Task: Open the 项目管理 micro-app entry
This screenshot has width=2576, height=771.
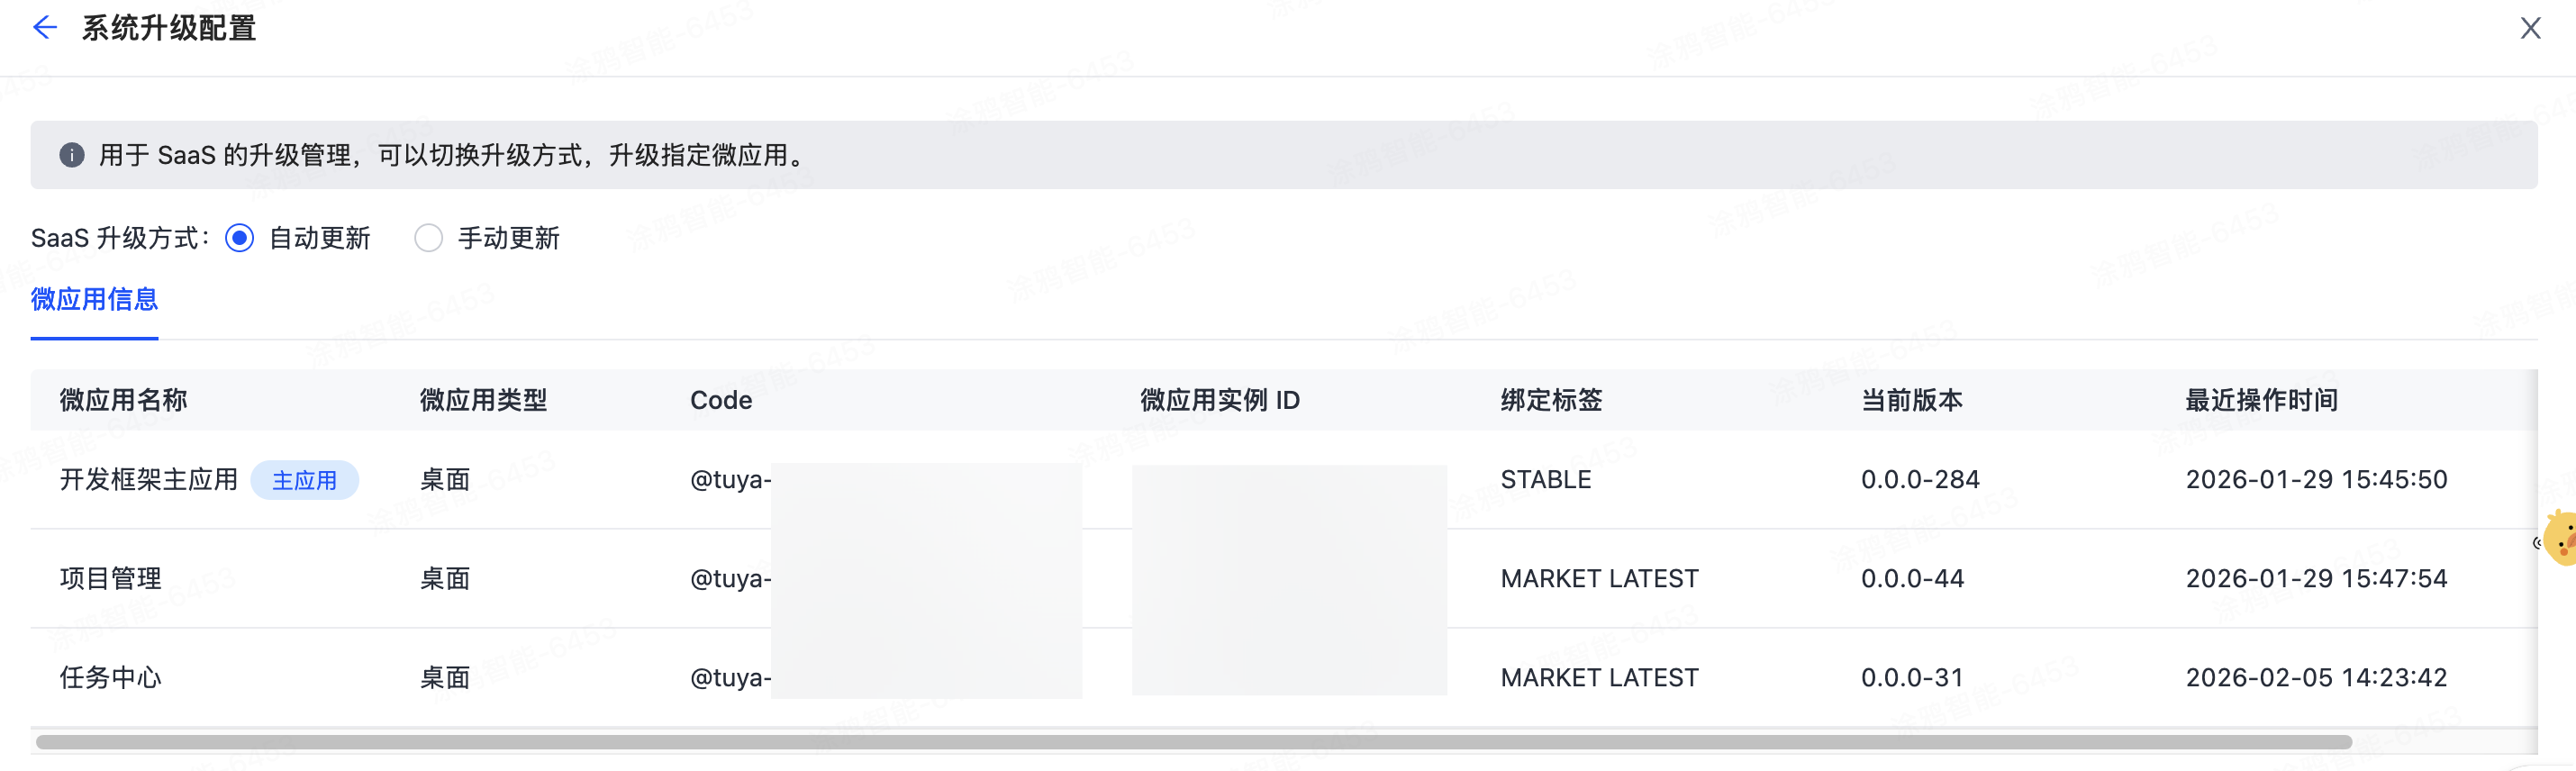Action: 110,578
